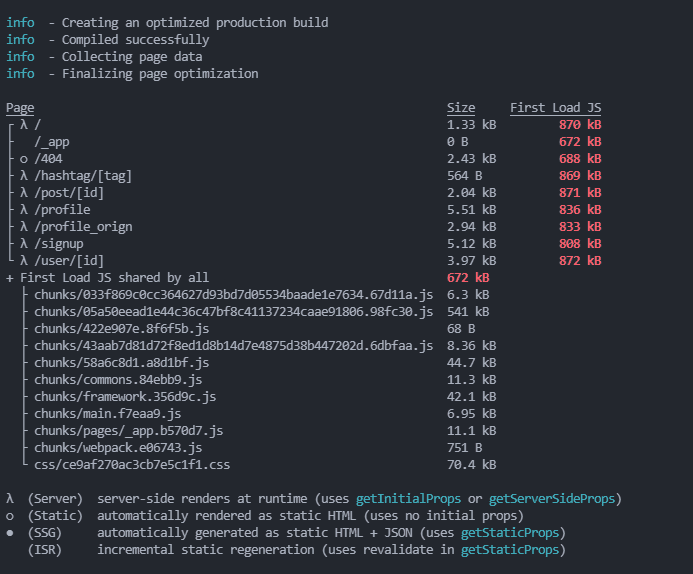Click the lambda icon beside /hashtag/[tag]
Viewport: 693px width, 574px height.
click(x=24, y=176)
